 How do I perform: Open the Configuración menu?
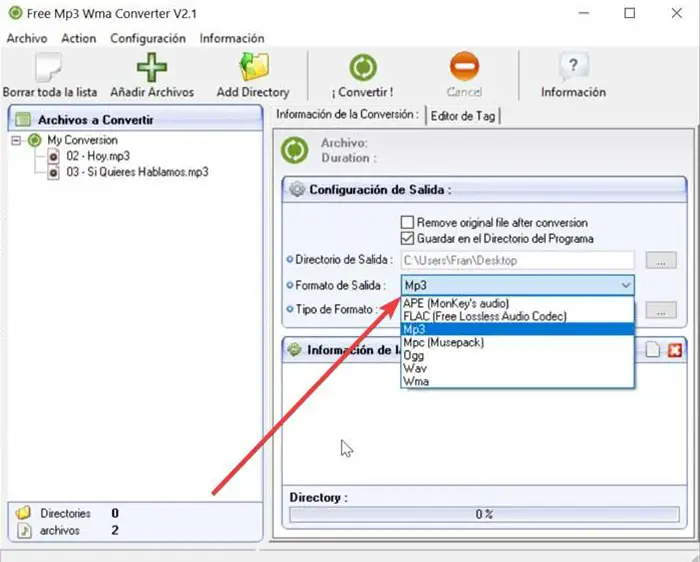coord(148,38)
